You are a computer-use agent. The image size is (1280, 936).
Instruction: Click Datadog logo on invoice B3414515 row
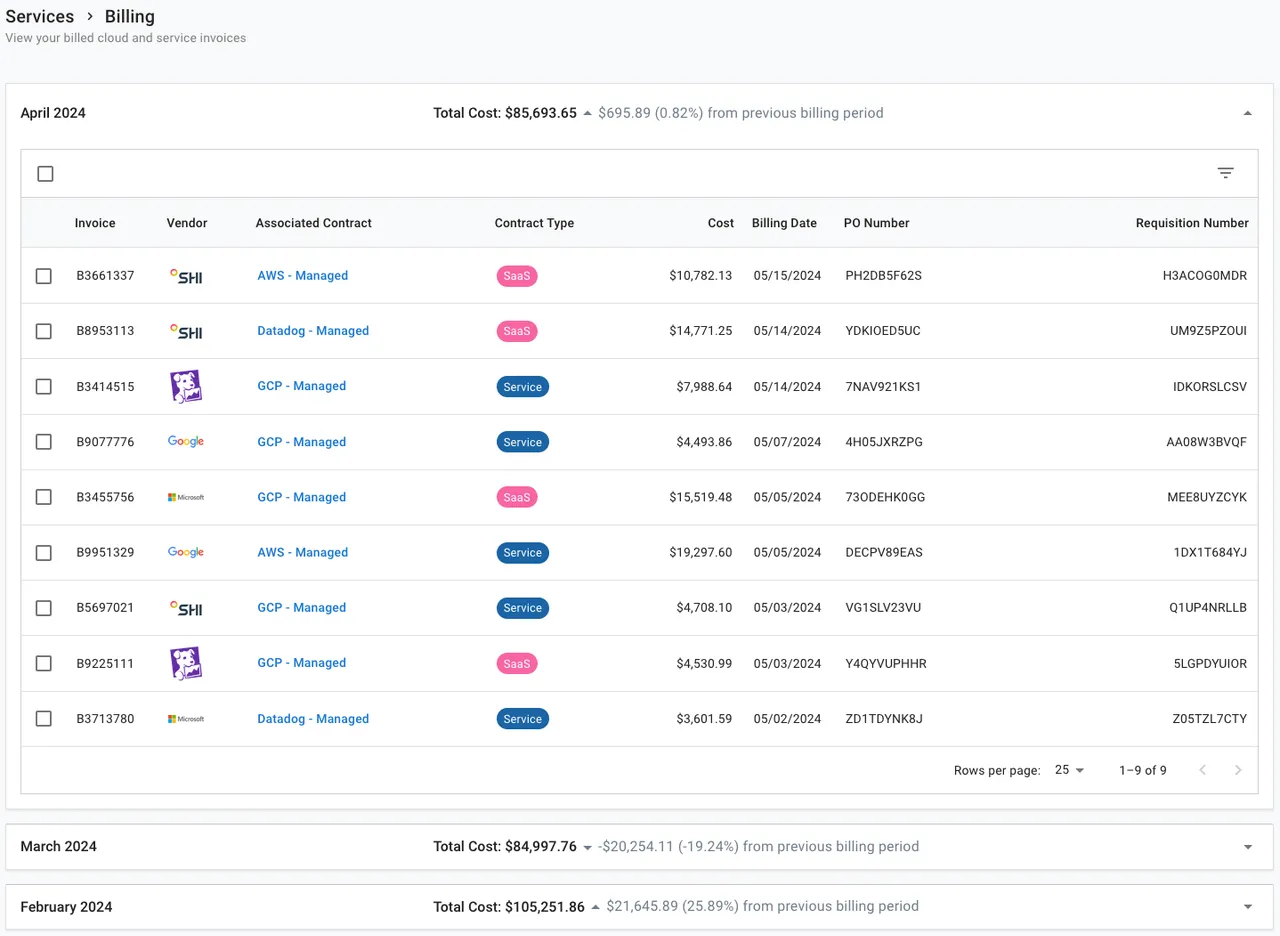point(186,386)
